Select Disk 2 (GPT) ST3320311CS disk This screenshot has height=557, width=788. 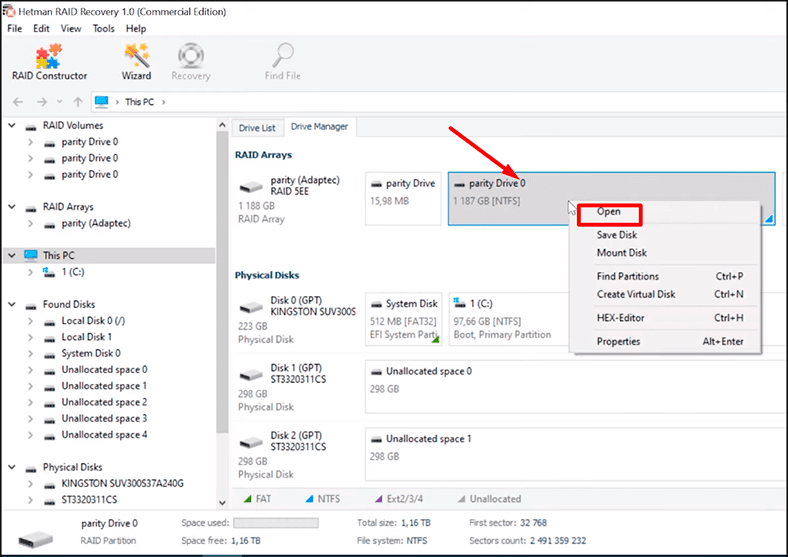tap(297, 454)
